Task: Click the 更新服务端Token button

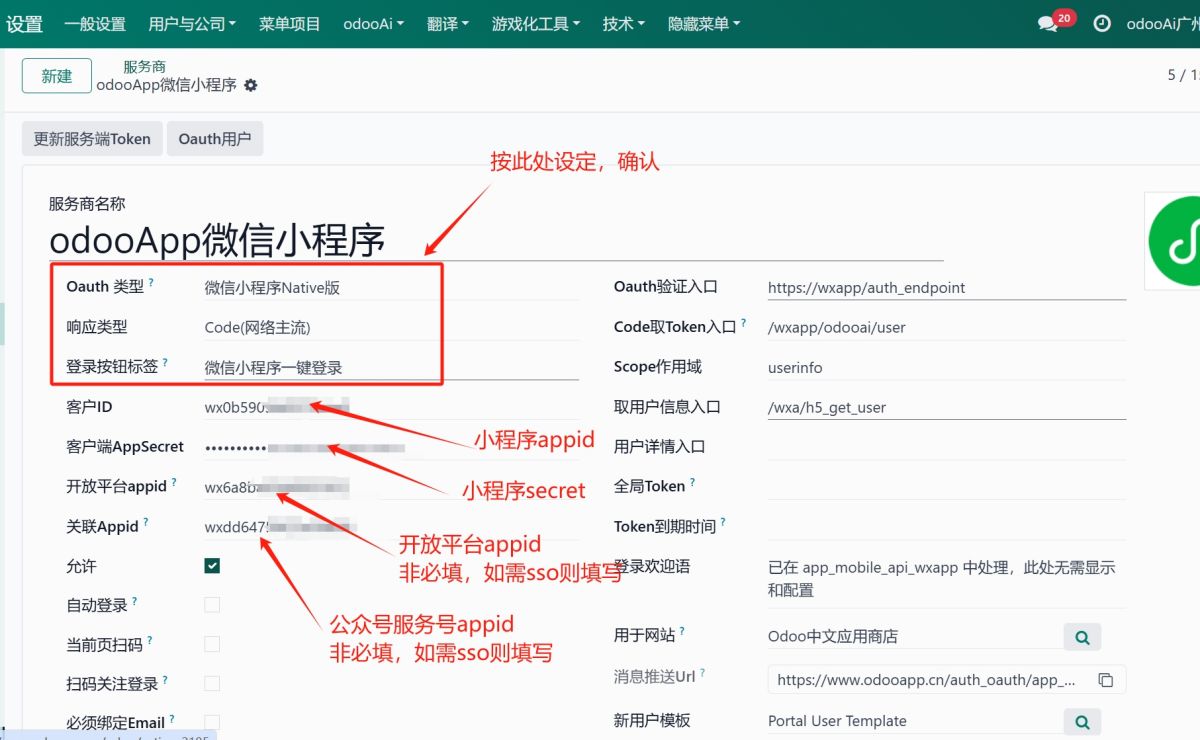Action: (92, 139)
